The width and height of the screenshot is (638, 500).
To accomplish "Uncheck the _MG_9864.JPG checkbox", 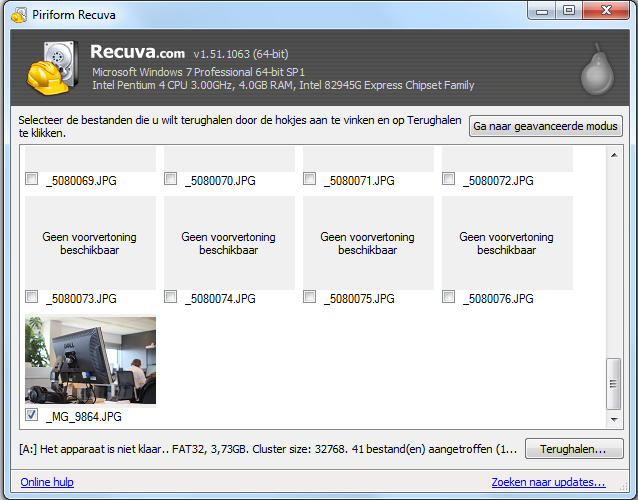I will pos(31,415).
